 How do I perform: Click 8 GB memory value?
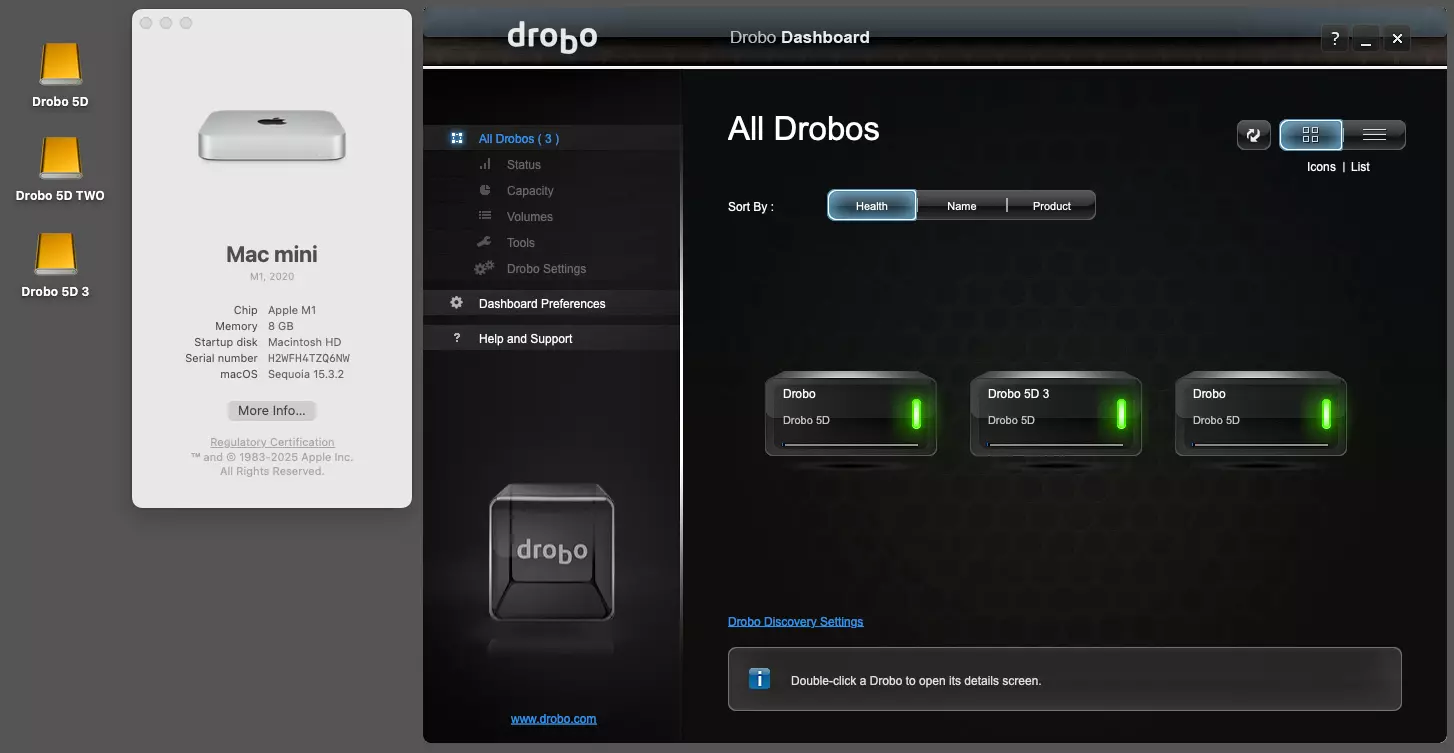click(x=281, y=326)
